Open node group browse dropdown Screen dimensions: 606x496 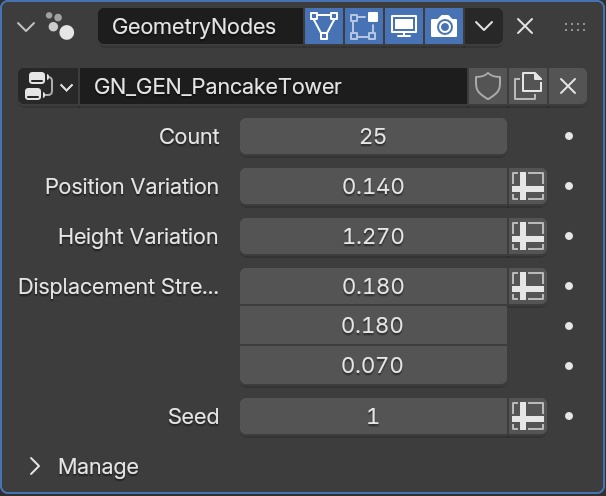(x=47, y=87)
